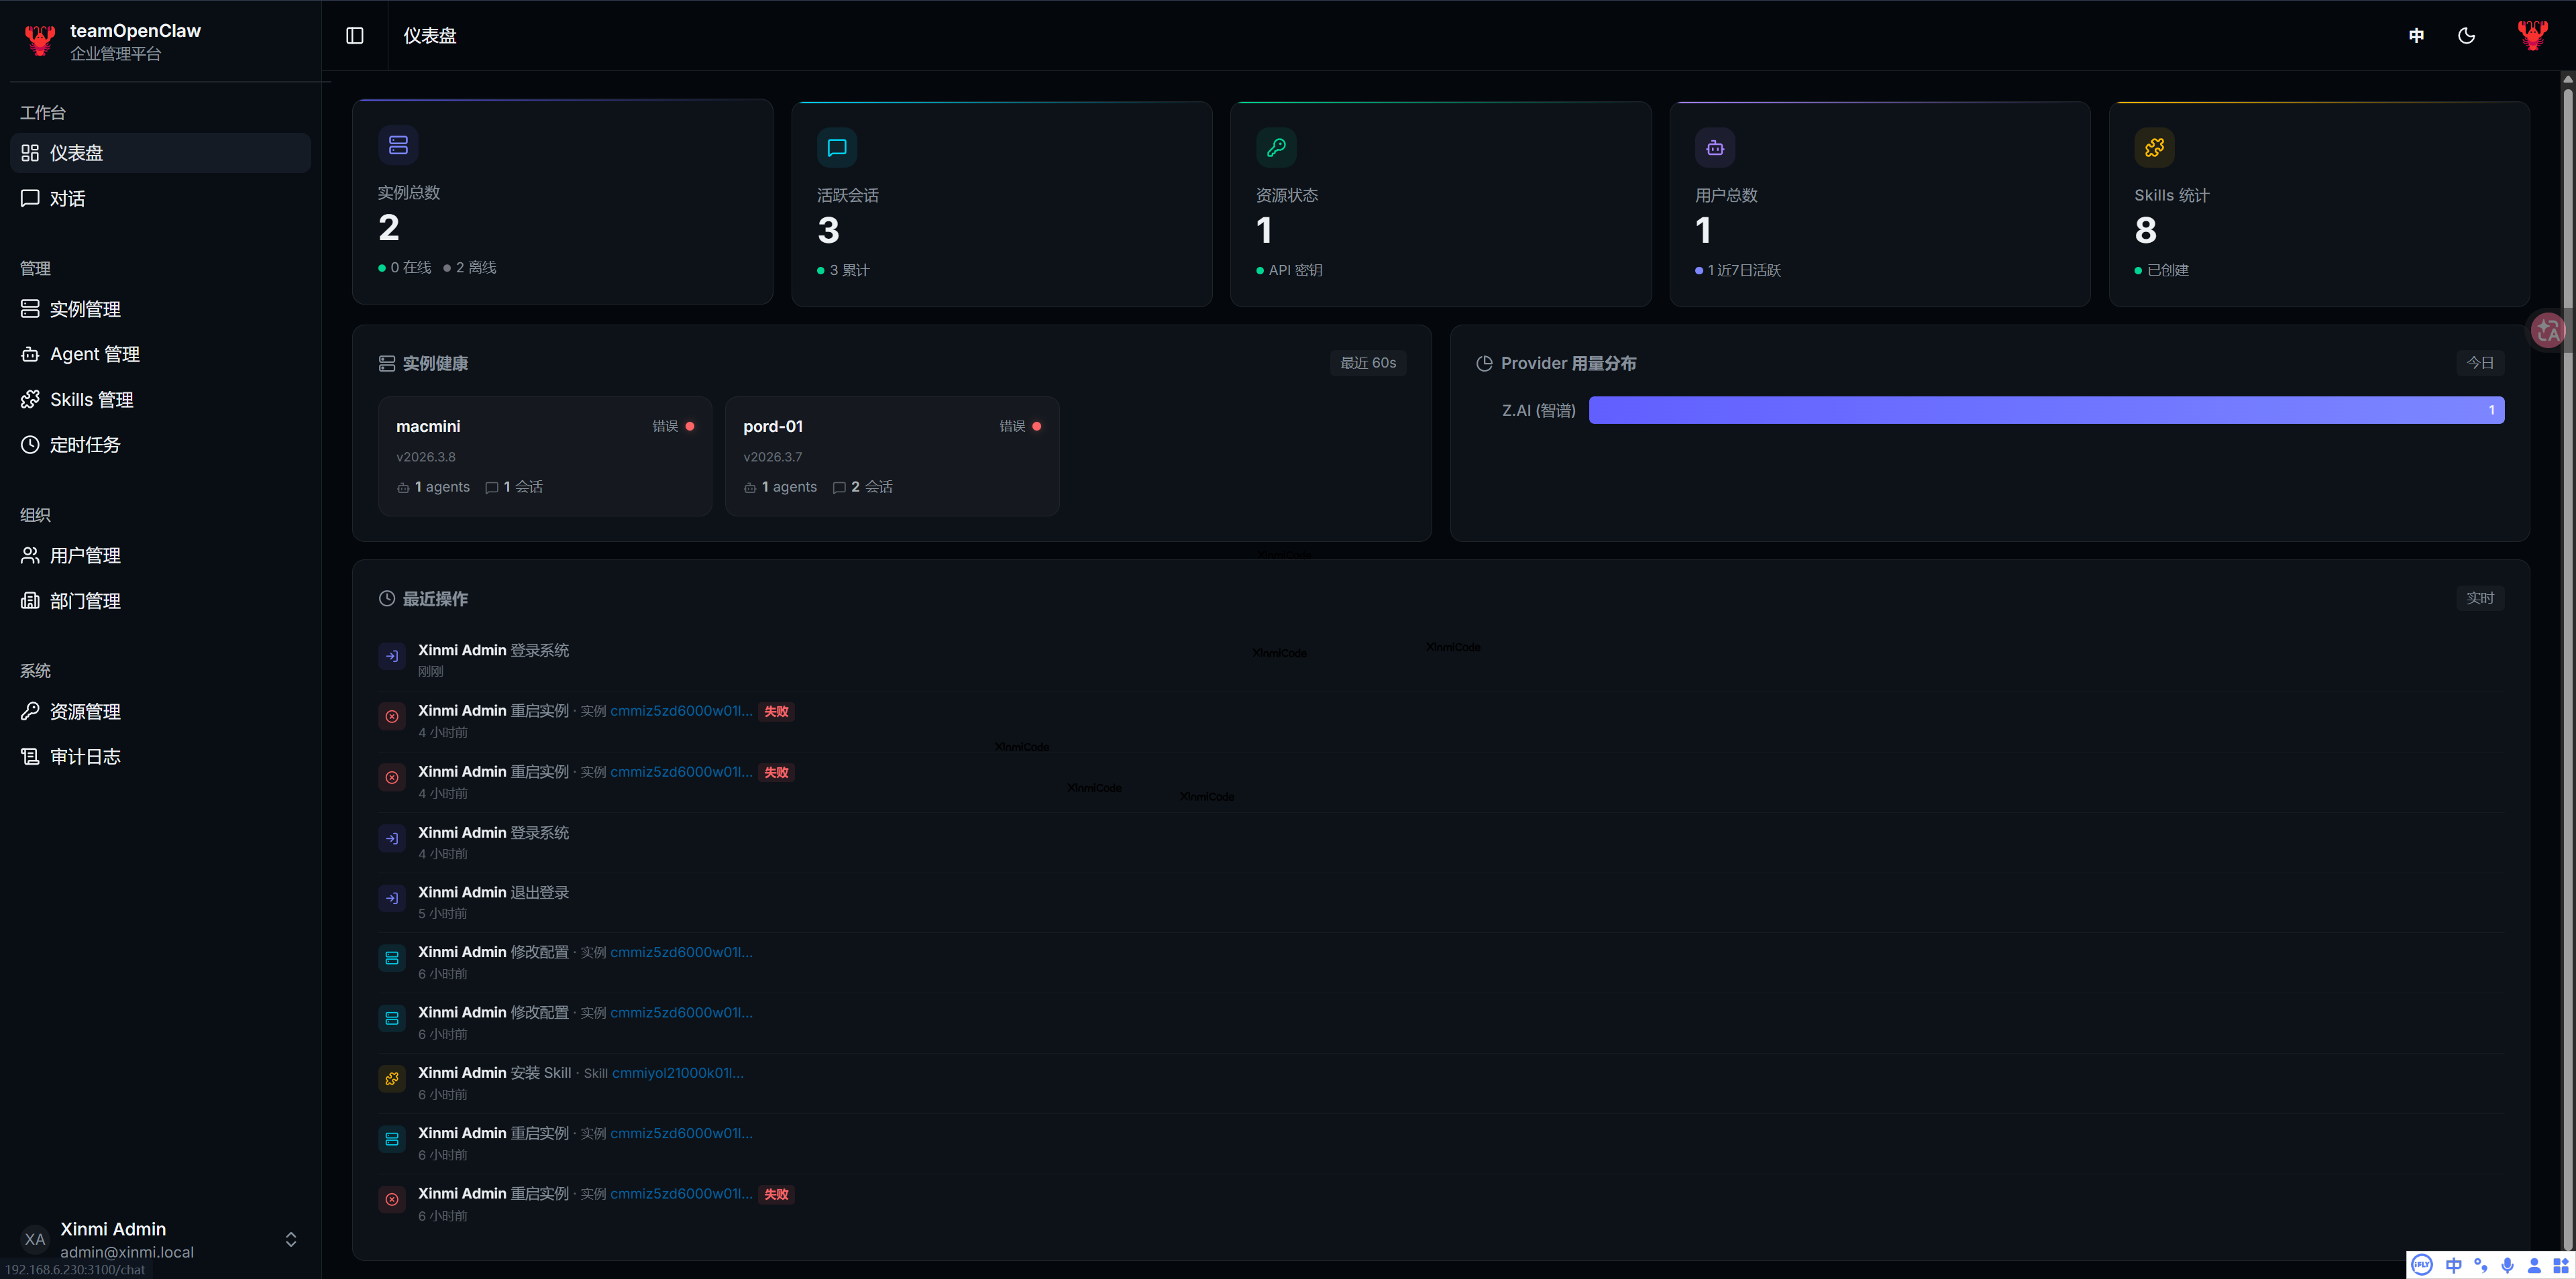Select the Agent 管理 icon in sidebar
Image resolution: width=2576 pixels, height=1279 pixels.
point(30,354)
